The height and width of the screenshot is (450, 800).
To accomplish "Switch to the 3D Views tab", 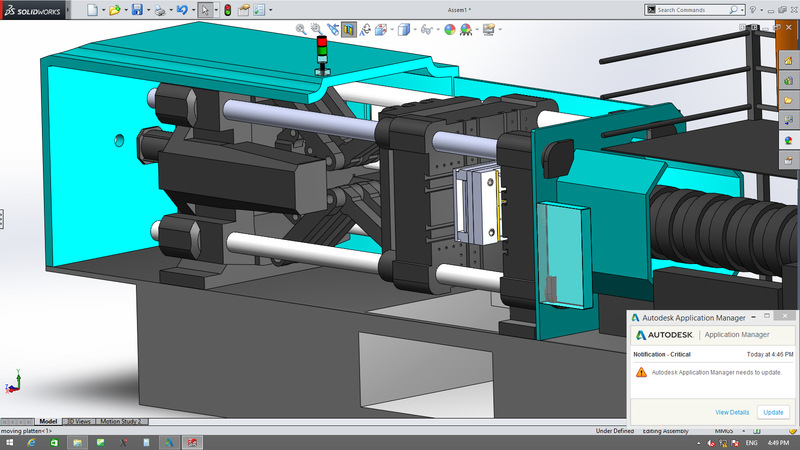I will click(x=79, y=421).
